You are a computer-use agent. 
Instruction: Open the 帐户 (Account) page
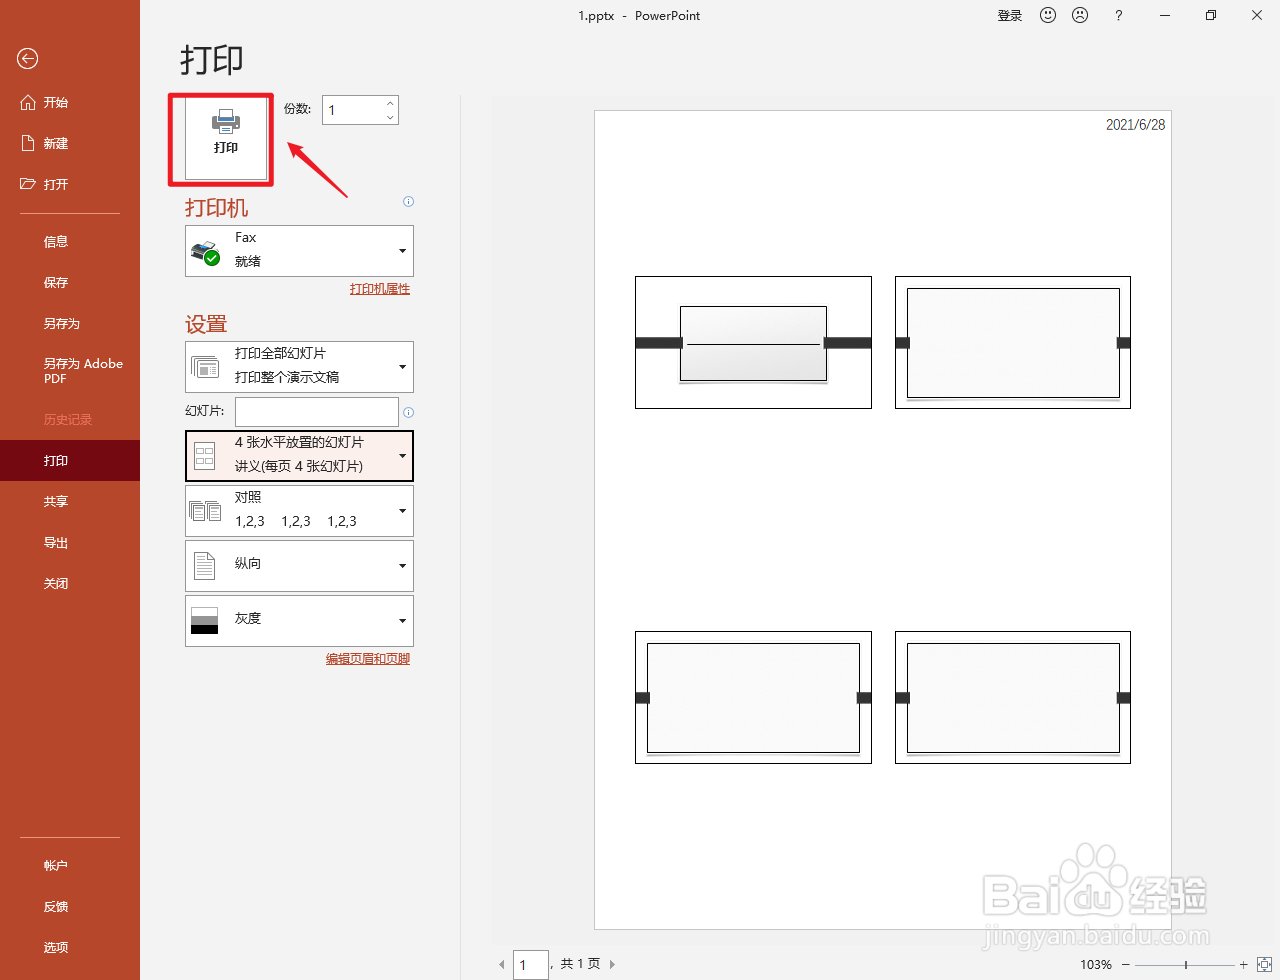(x=70, y=865)
